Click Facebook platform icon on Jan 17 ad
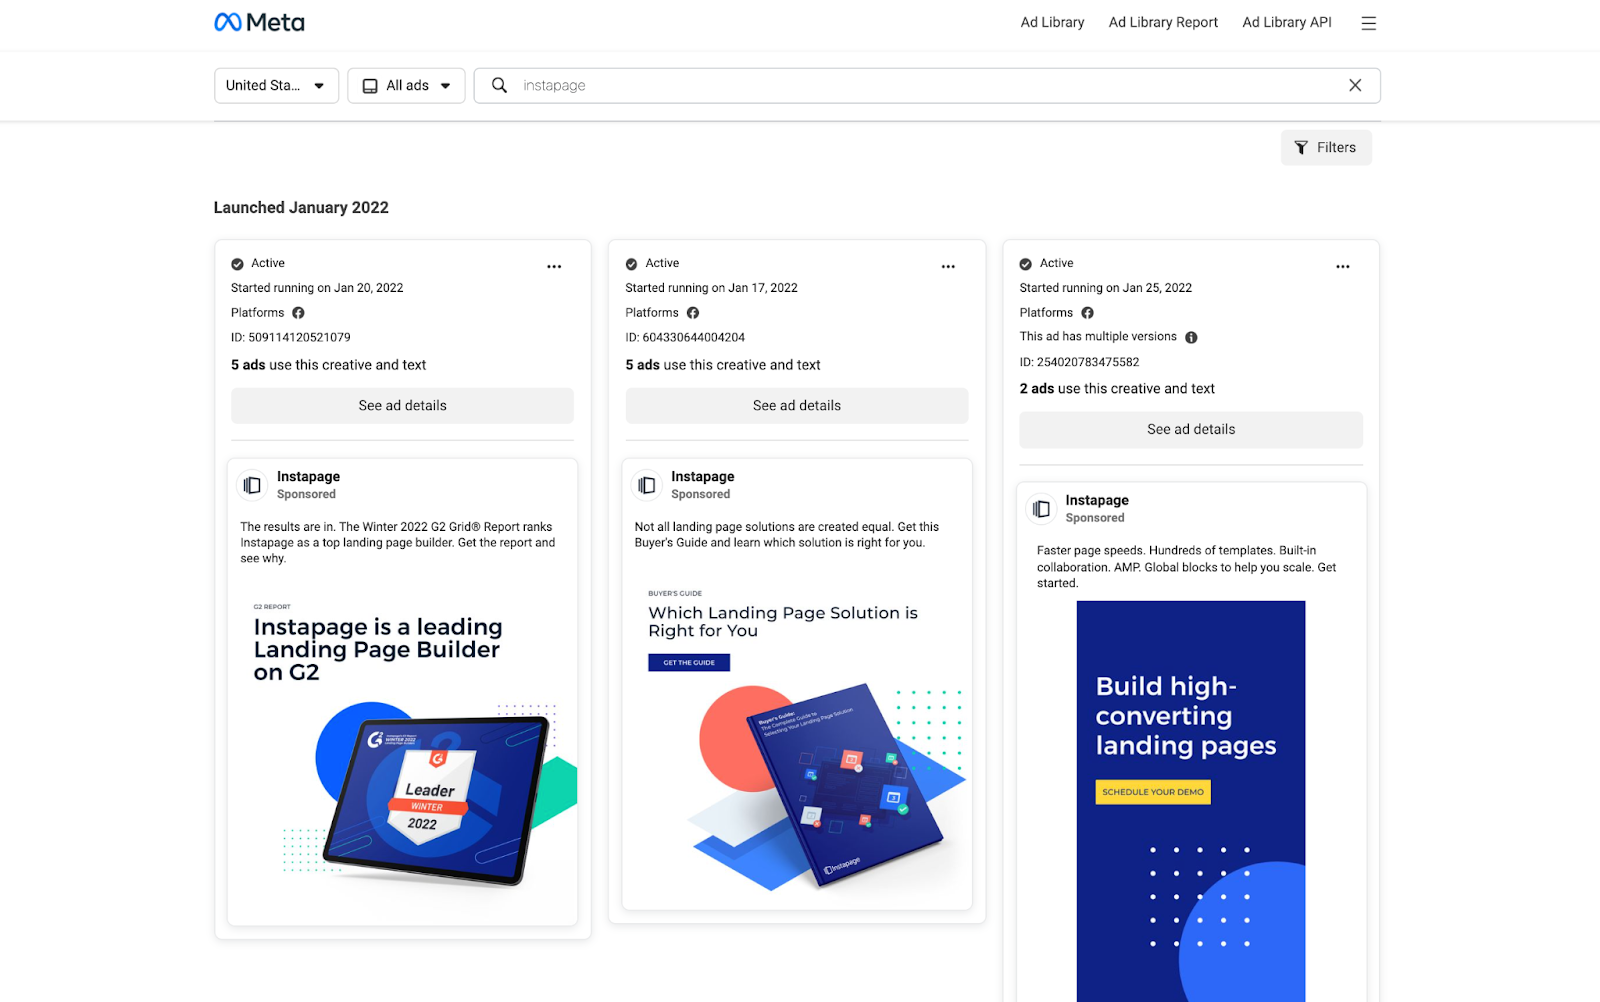Image resolution: width=1600 pixels, height=1002 pixels. pyautogui.click(x=693, y=313)
